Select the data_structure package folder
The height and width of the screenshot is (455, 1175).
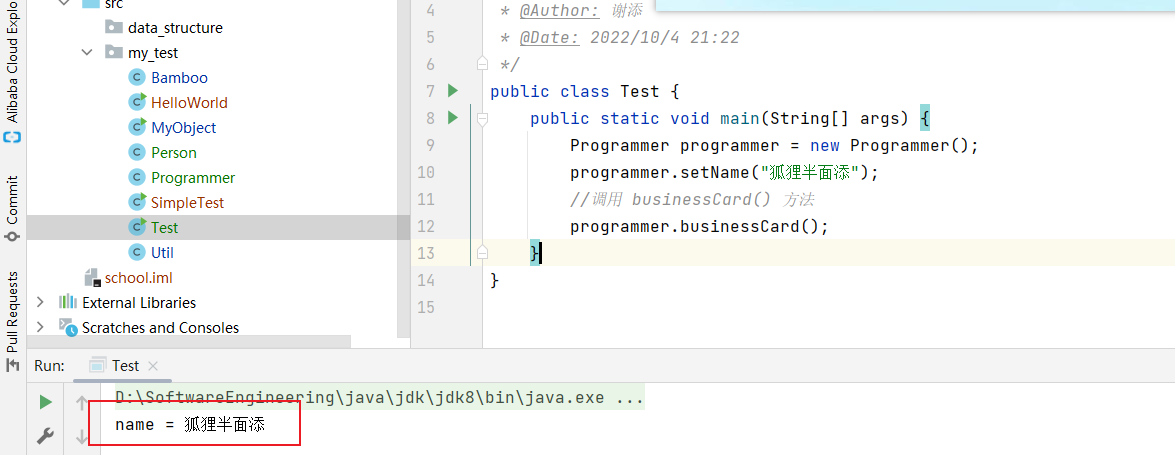pyautogui.click(x=175, y=28)
